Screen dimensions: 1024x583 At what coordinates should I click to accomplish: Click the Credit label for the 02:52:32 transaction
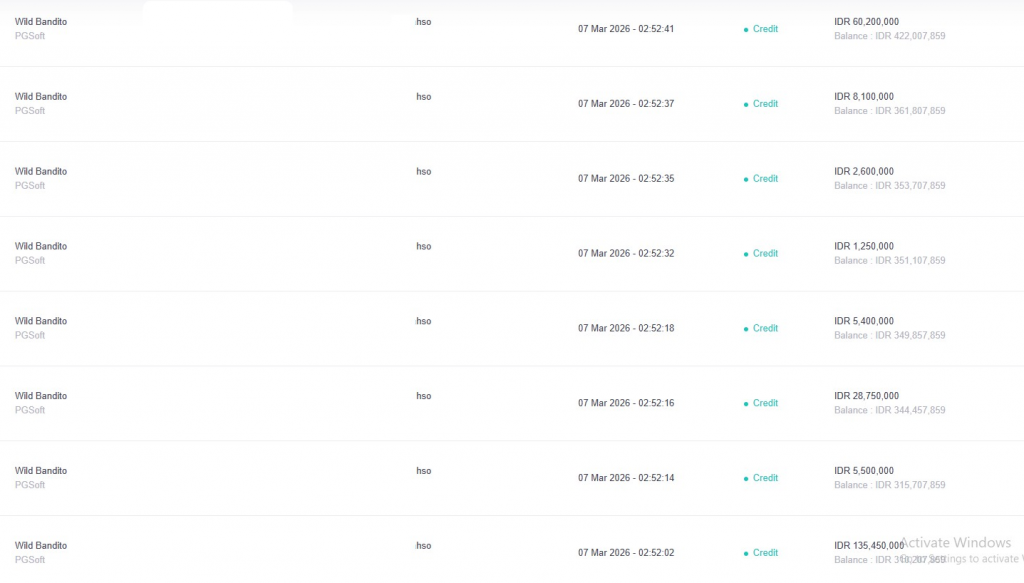[765, 254]
